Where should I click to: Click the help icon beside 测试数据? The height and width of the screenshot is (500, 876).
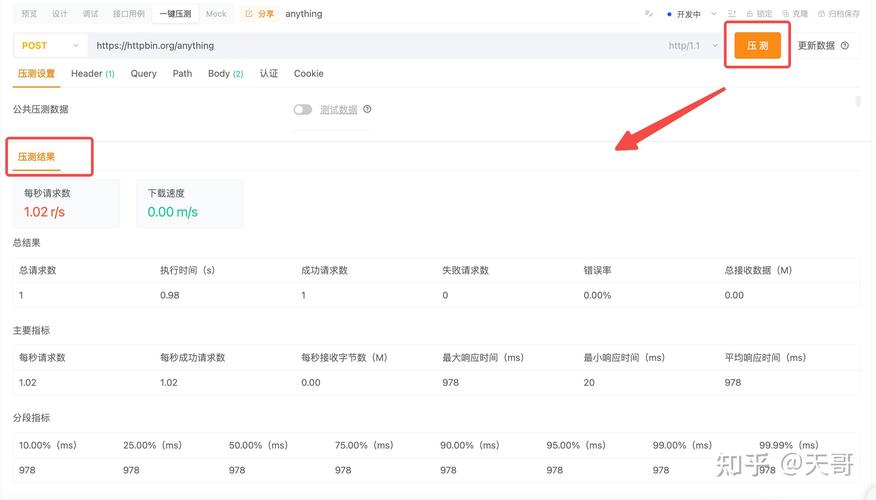tap(367, 109)
